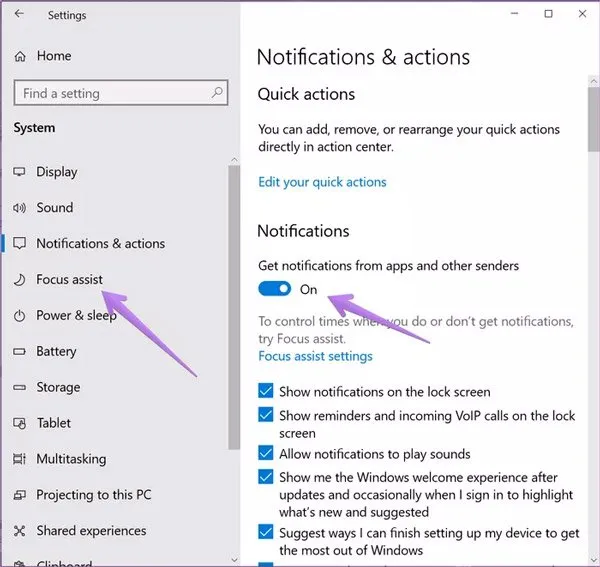Click the back arrow in Settings title bar
Viewport: 600px width, 567px height.
pos(21,15)
